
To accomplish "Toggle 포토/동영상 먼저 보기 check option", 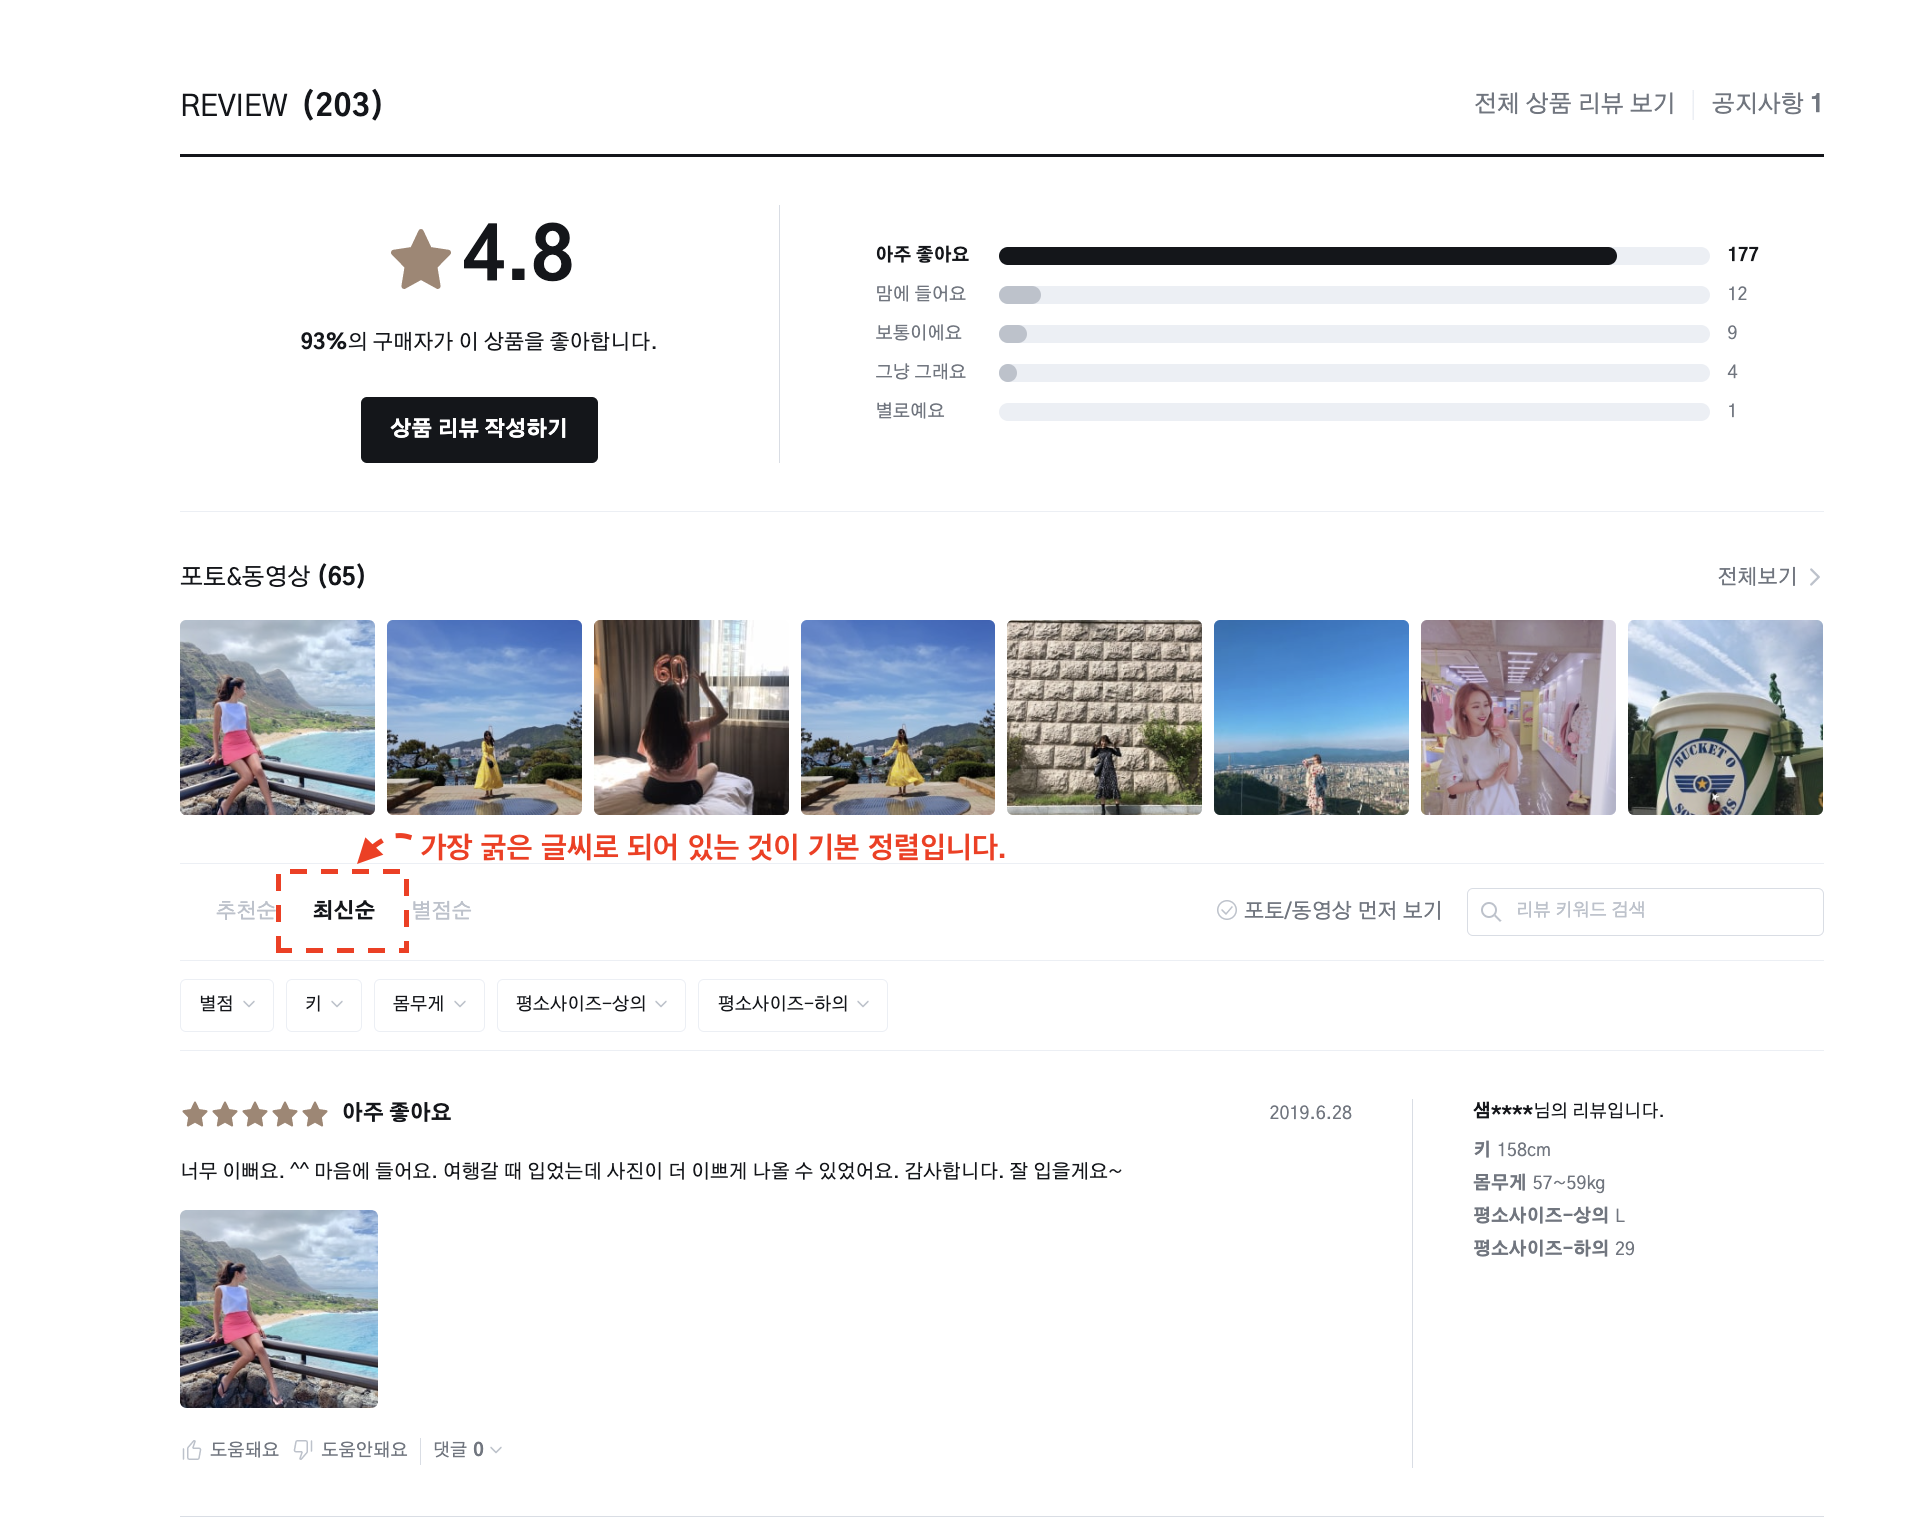I will [x=1328, y=910].
